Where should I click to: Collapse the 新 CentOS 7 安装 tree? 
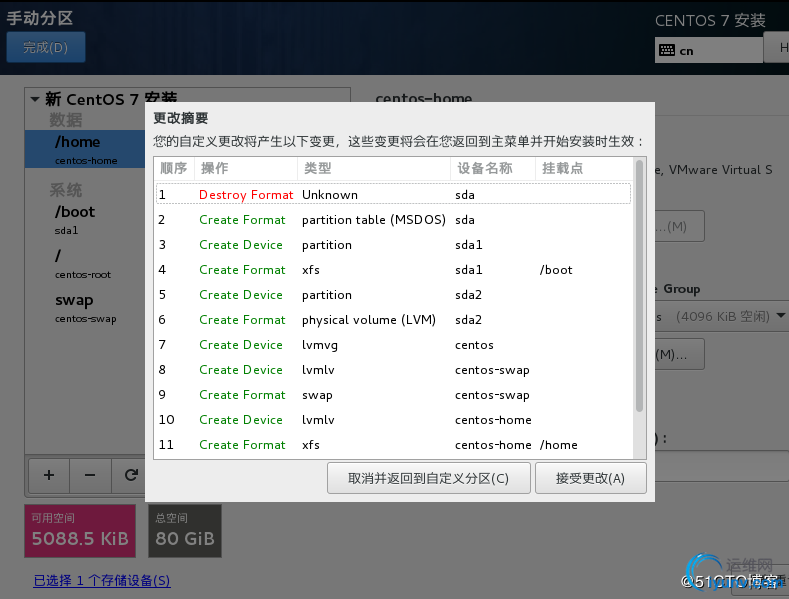coord(35,99)
